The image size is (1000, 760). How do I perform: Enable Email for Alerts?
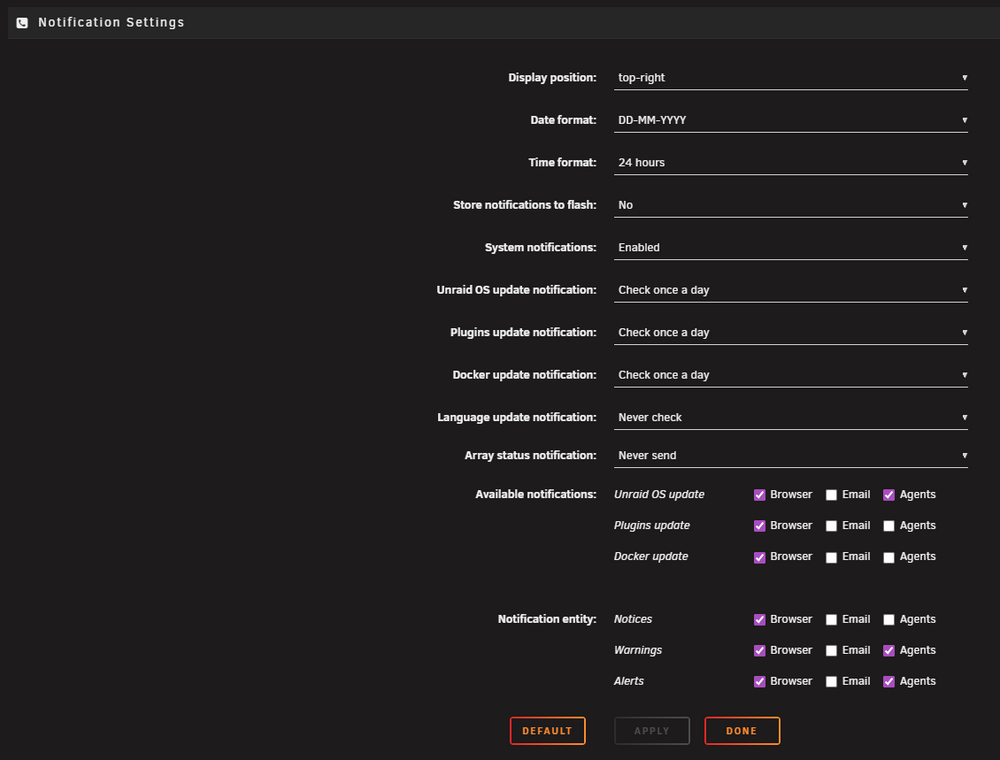click(831, 682)
